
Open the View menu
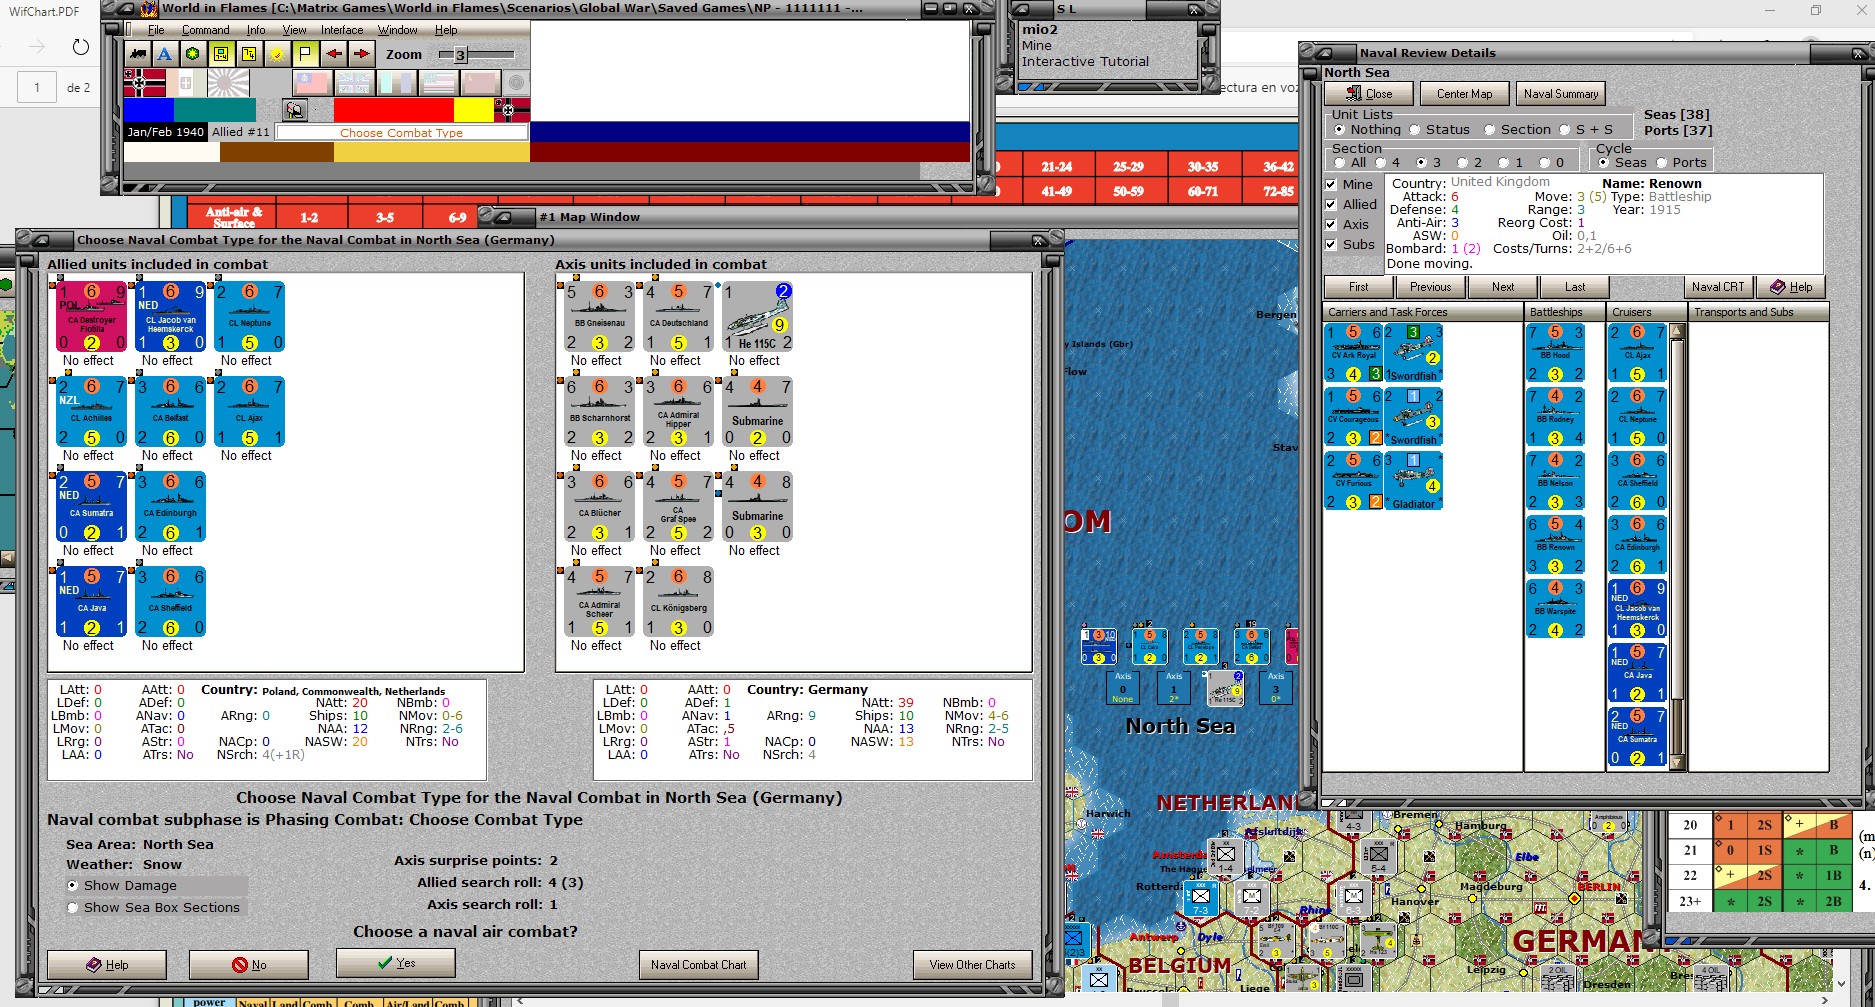(294, 30)
